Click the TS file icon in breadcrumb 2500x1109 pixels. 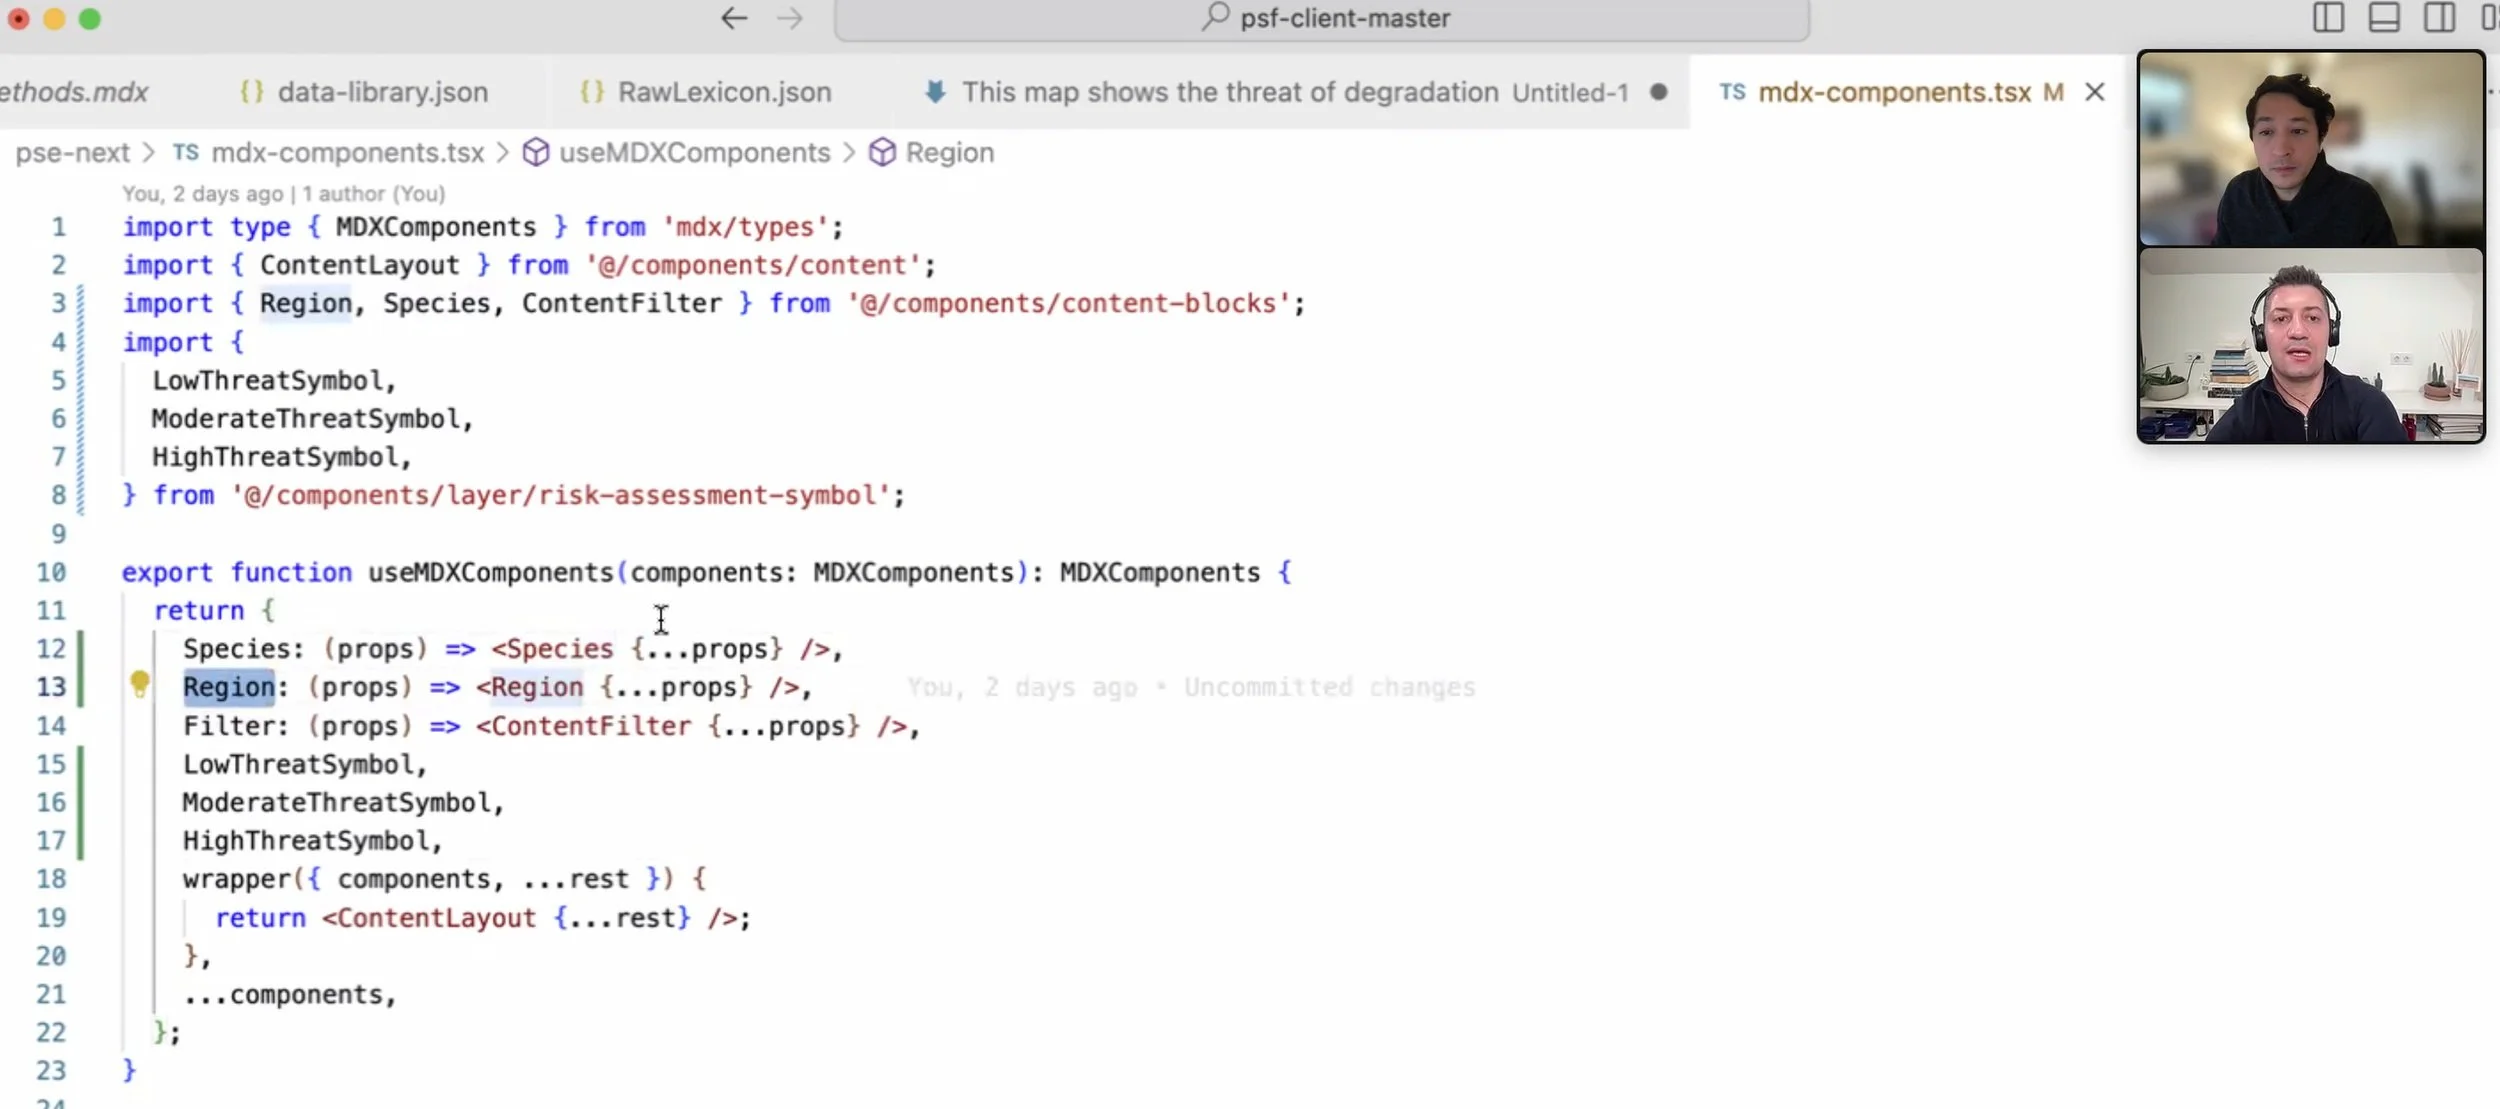point(185,153)
